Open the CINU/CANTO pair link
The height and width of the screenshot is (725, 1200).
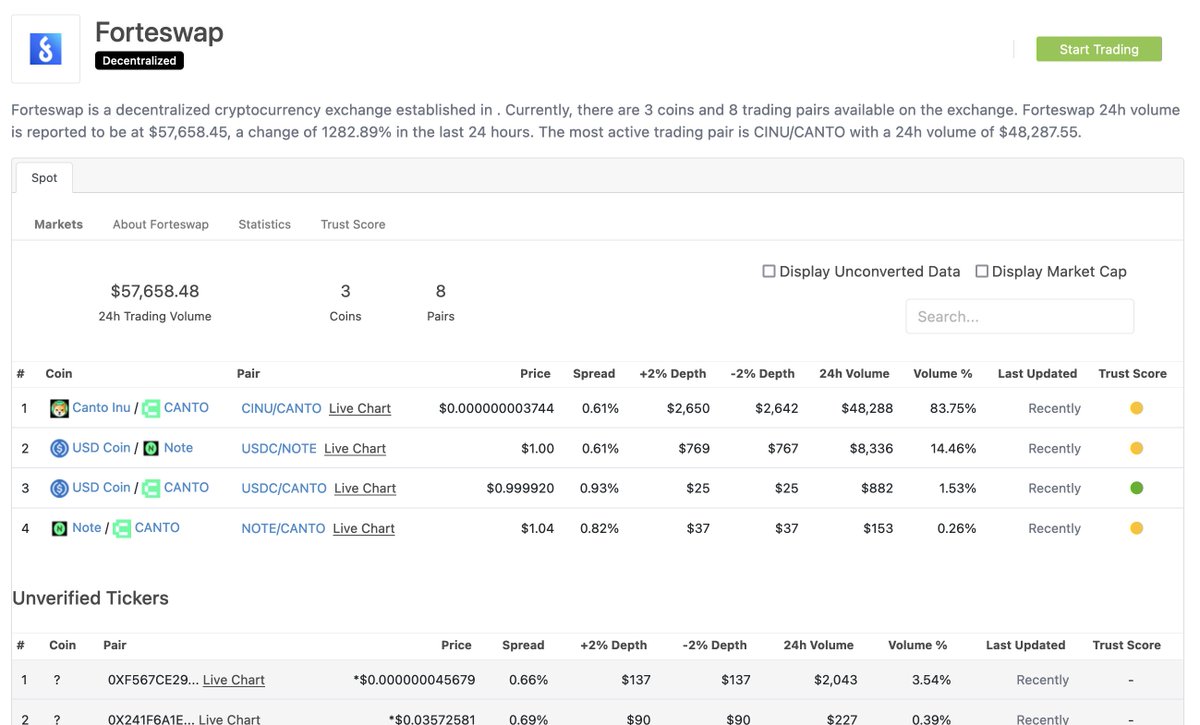click(x=281, y=408)
